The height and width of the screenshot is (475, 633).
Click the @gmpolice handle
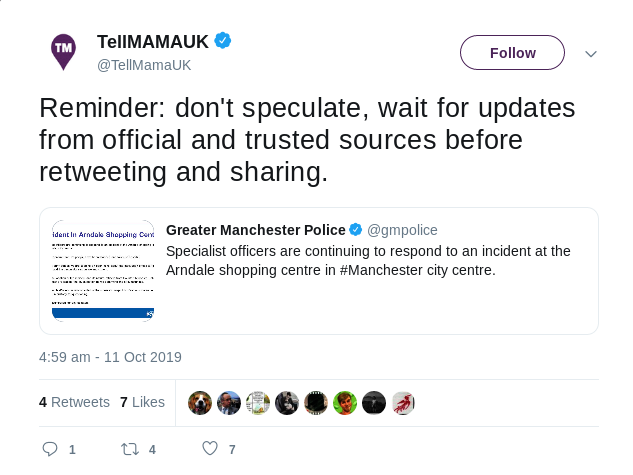402,230
